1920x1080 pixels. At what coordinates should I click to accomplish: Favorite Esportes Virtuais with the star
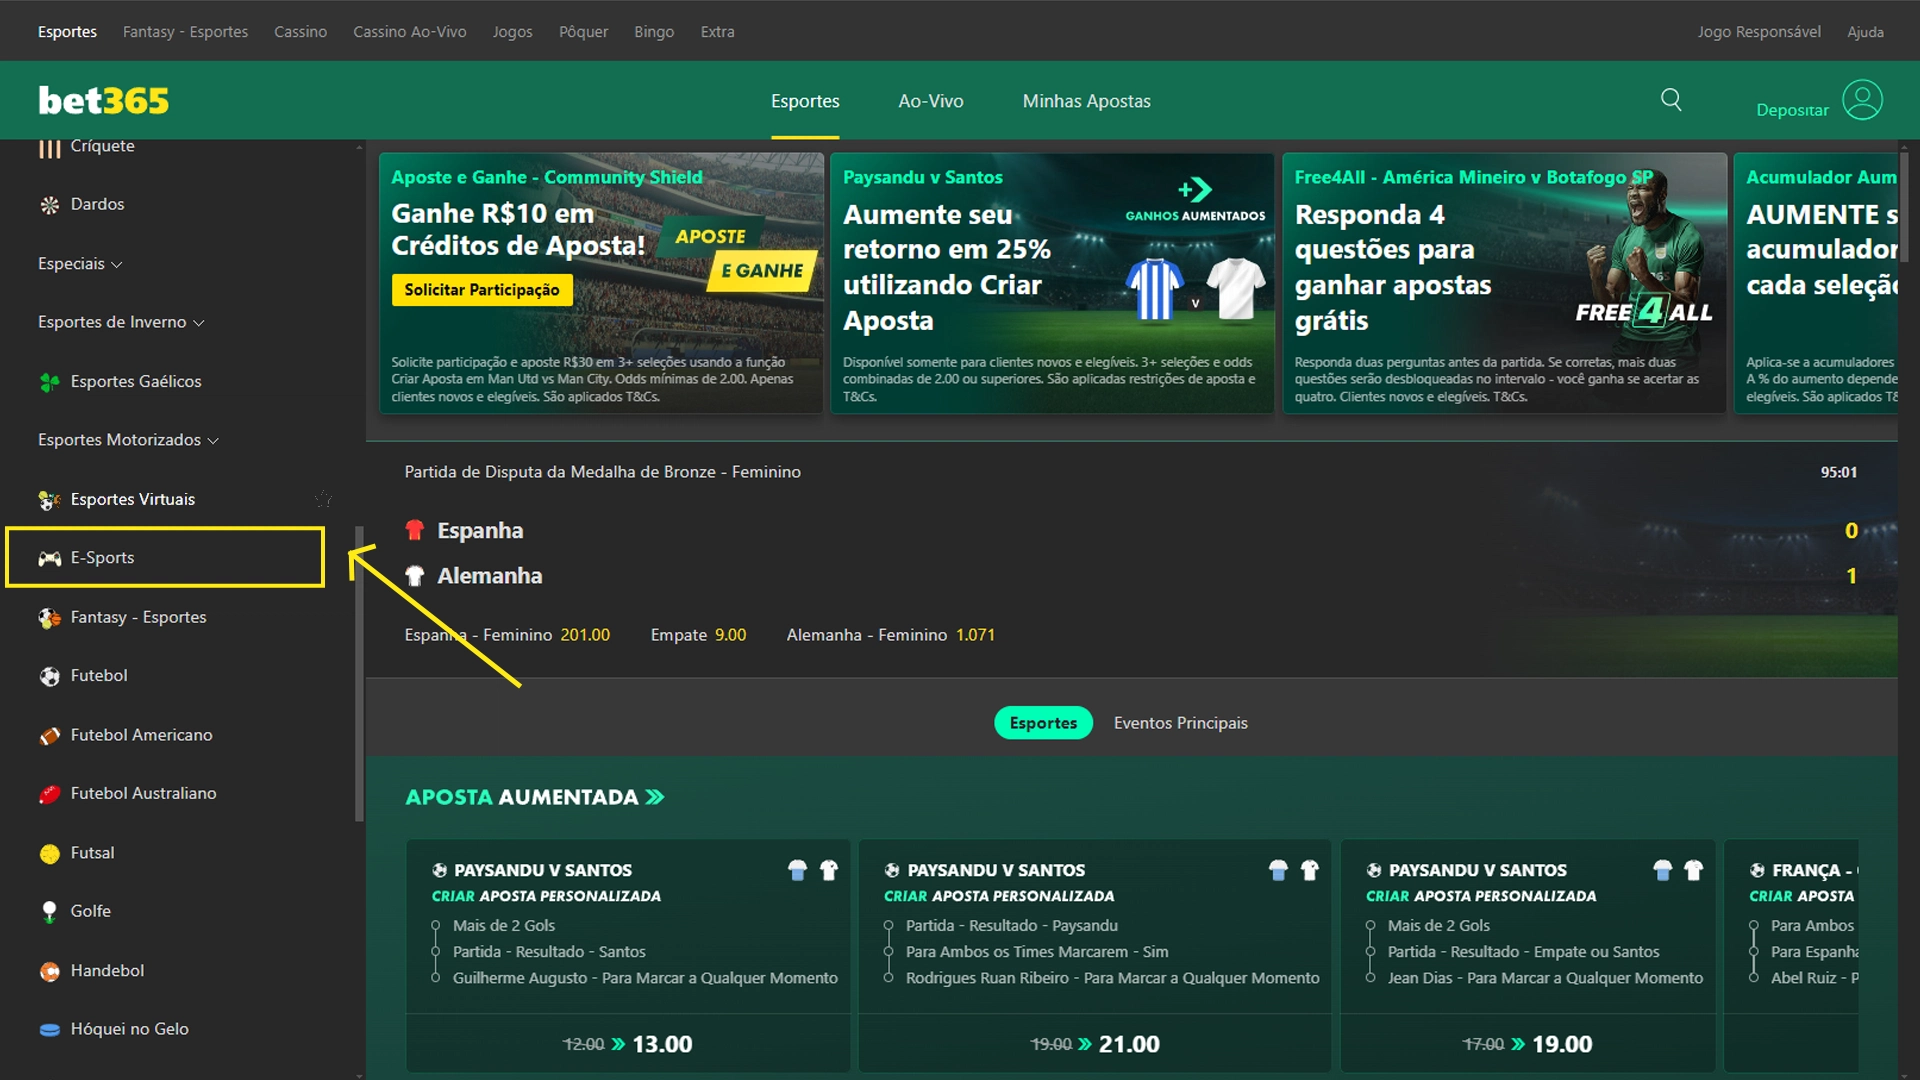[x=323, y=499]
